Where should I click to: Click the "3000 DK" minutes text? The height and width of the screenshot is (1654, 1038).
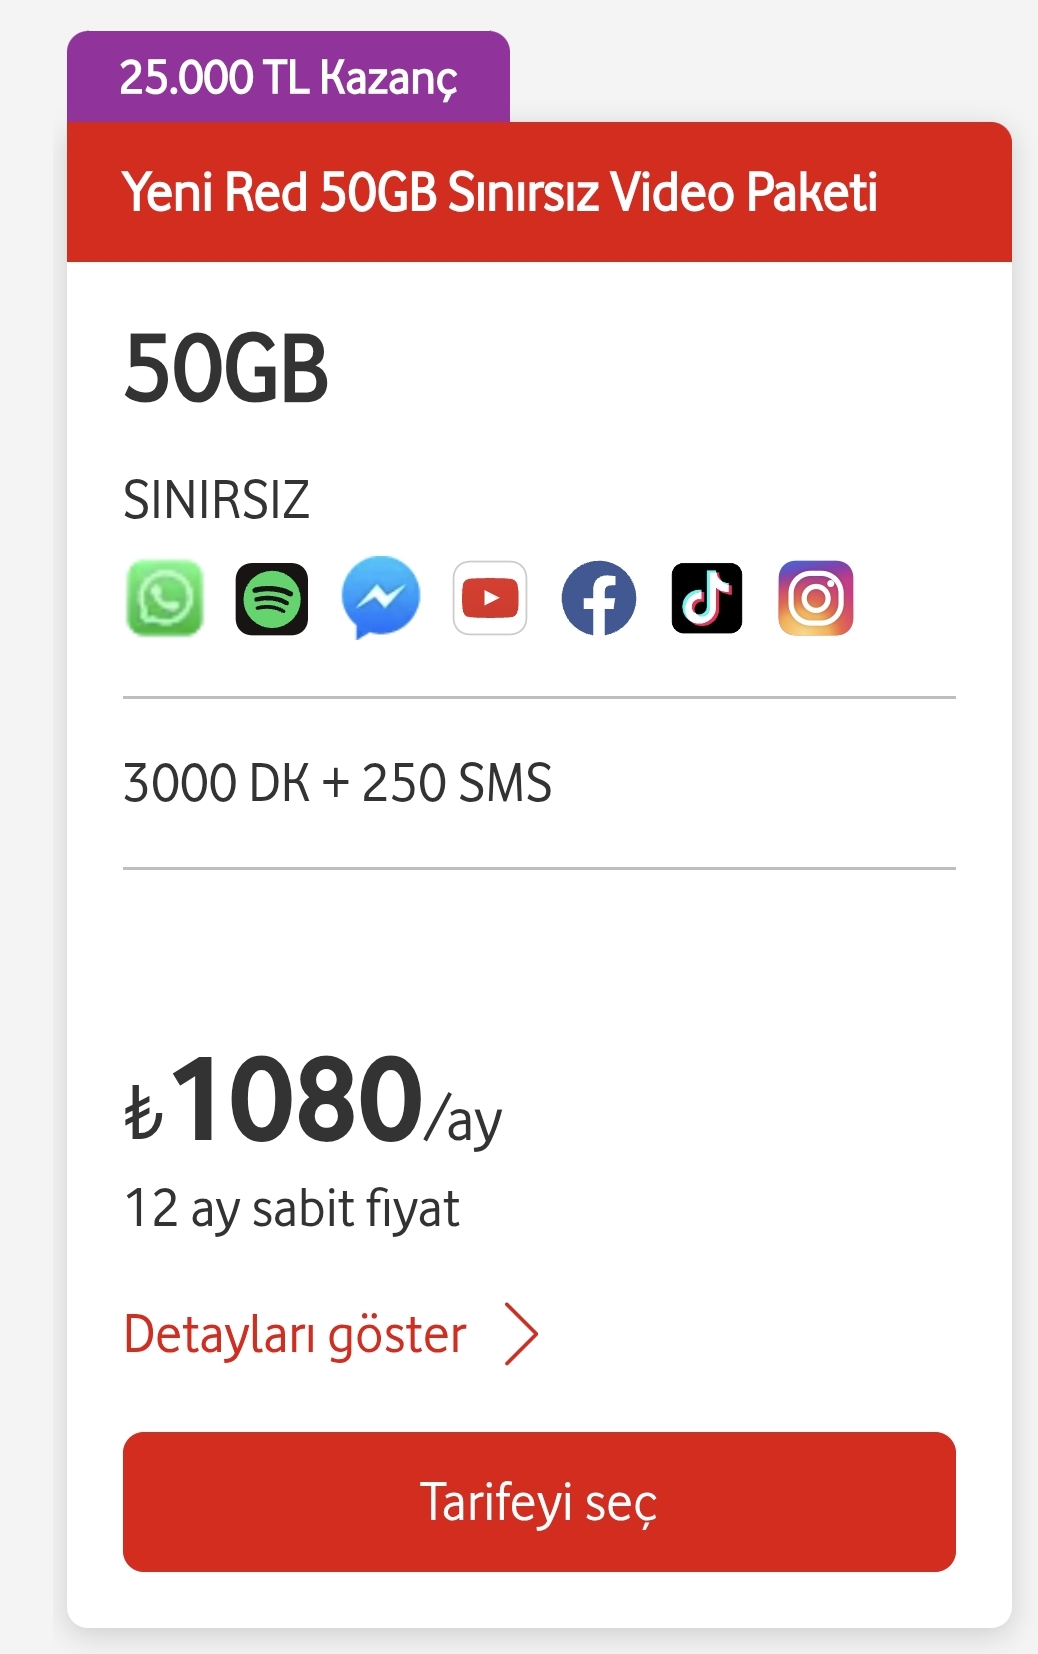[215, 783]
